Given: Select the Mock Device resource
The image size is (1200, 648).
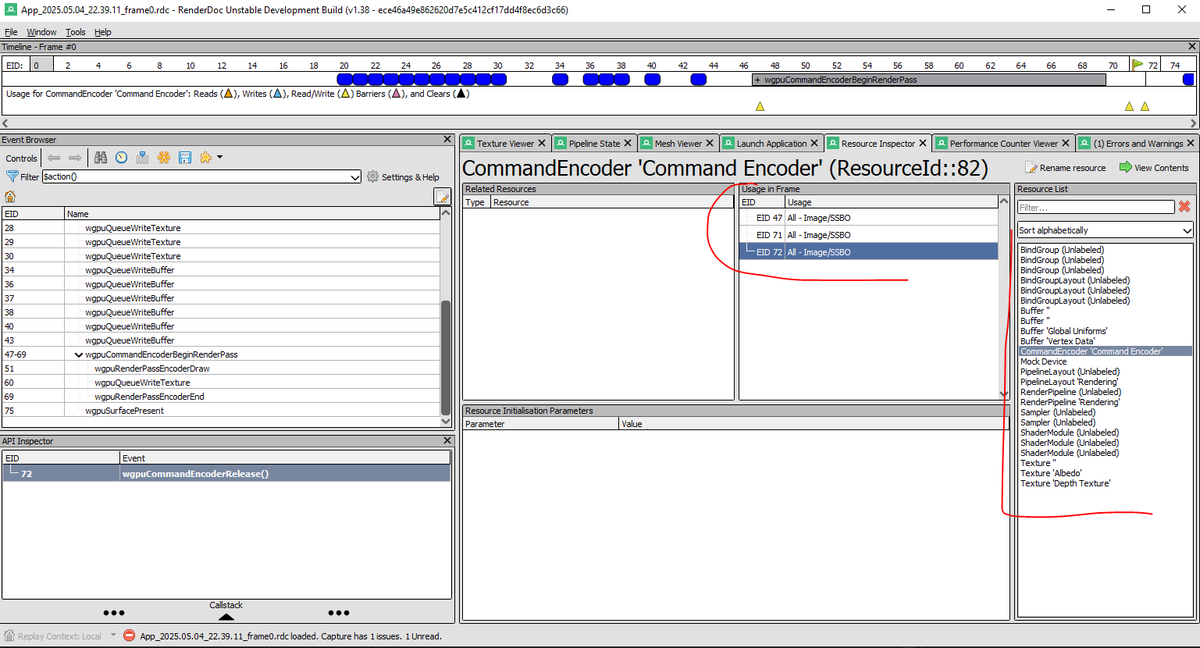Looking at the screenshot, I should [x=1043, y=362].
